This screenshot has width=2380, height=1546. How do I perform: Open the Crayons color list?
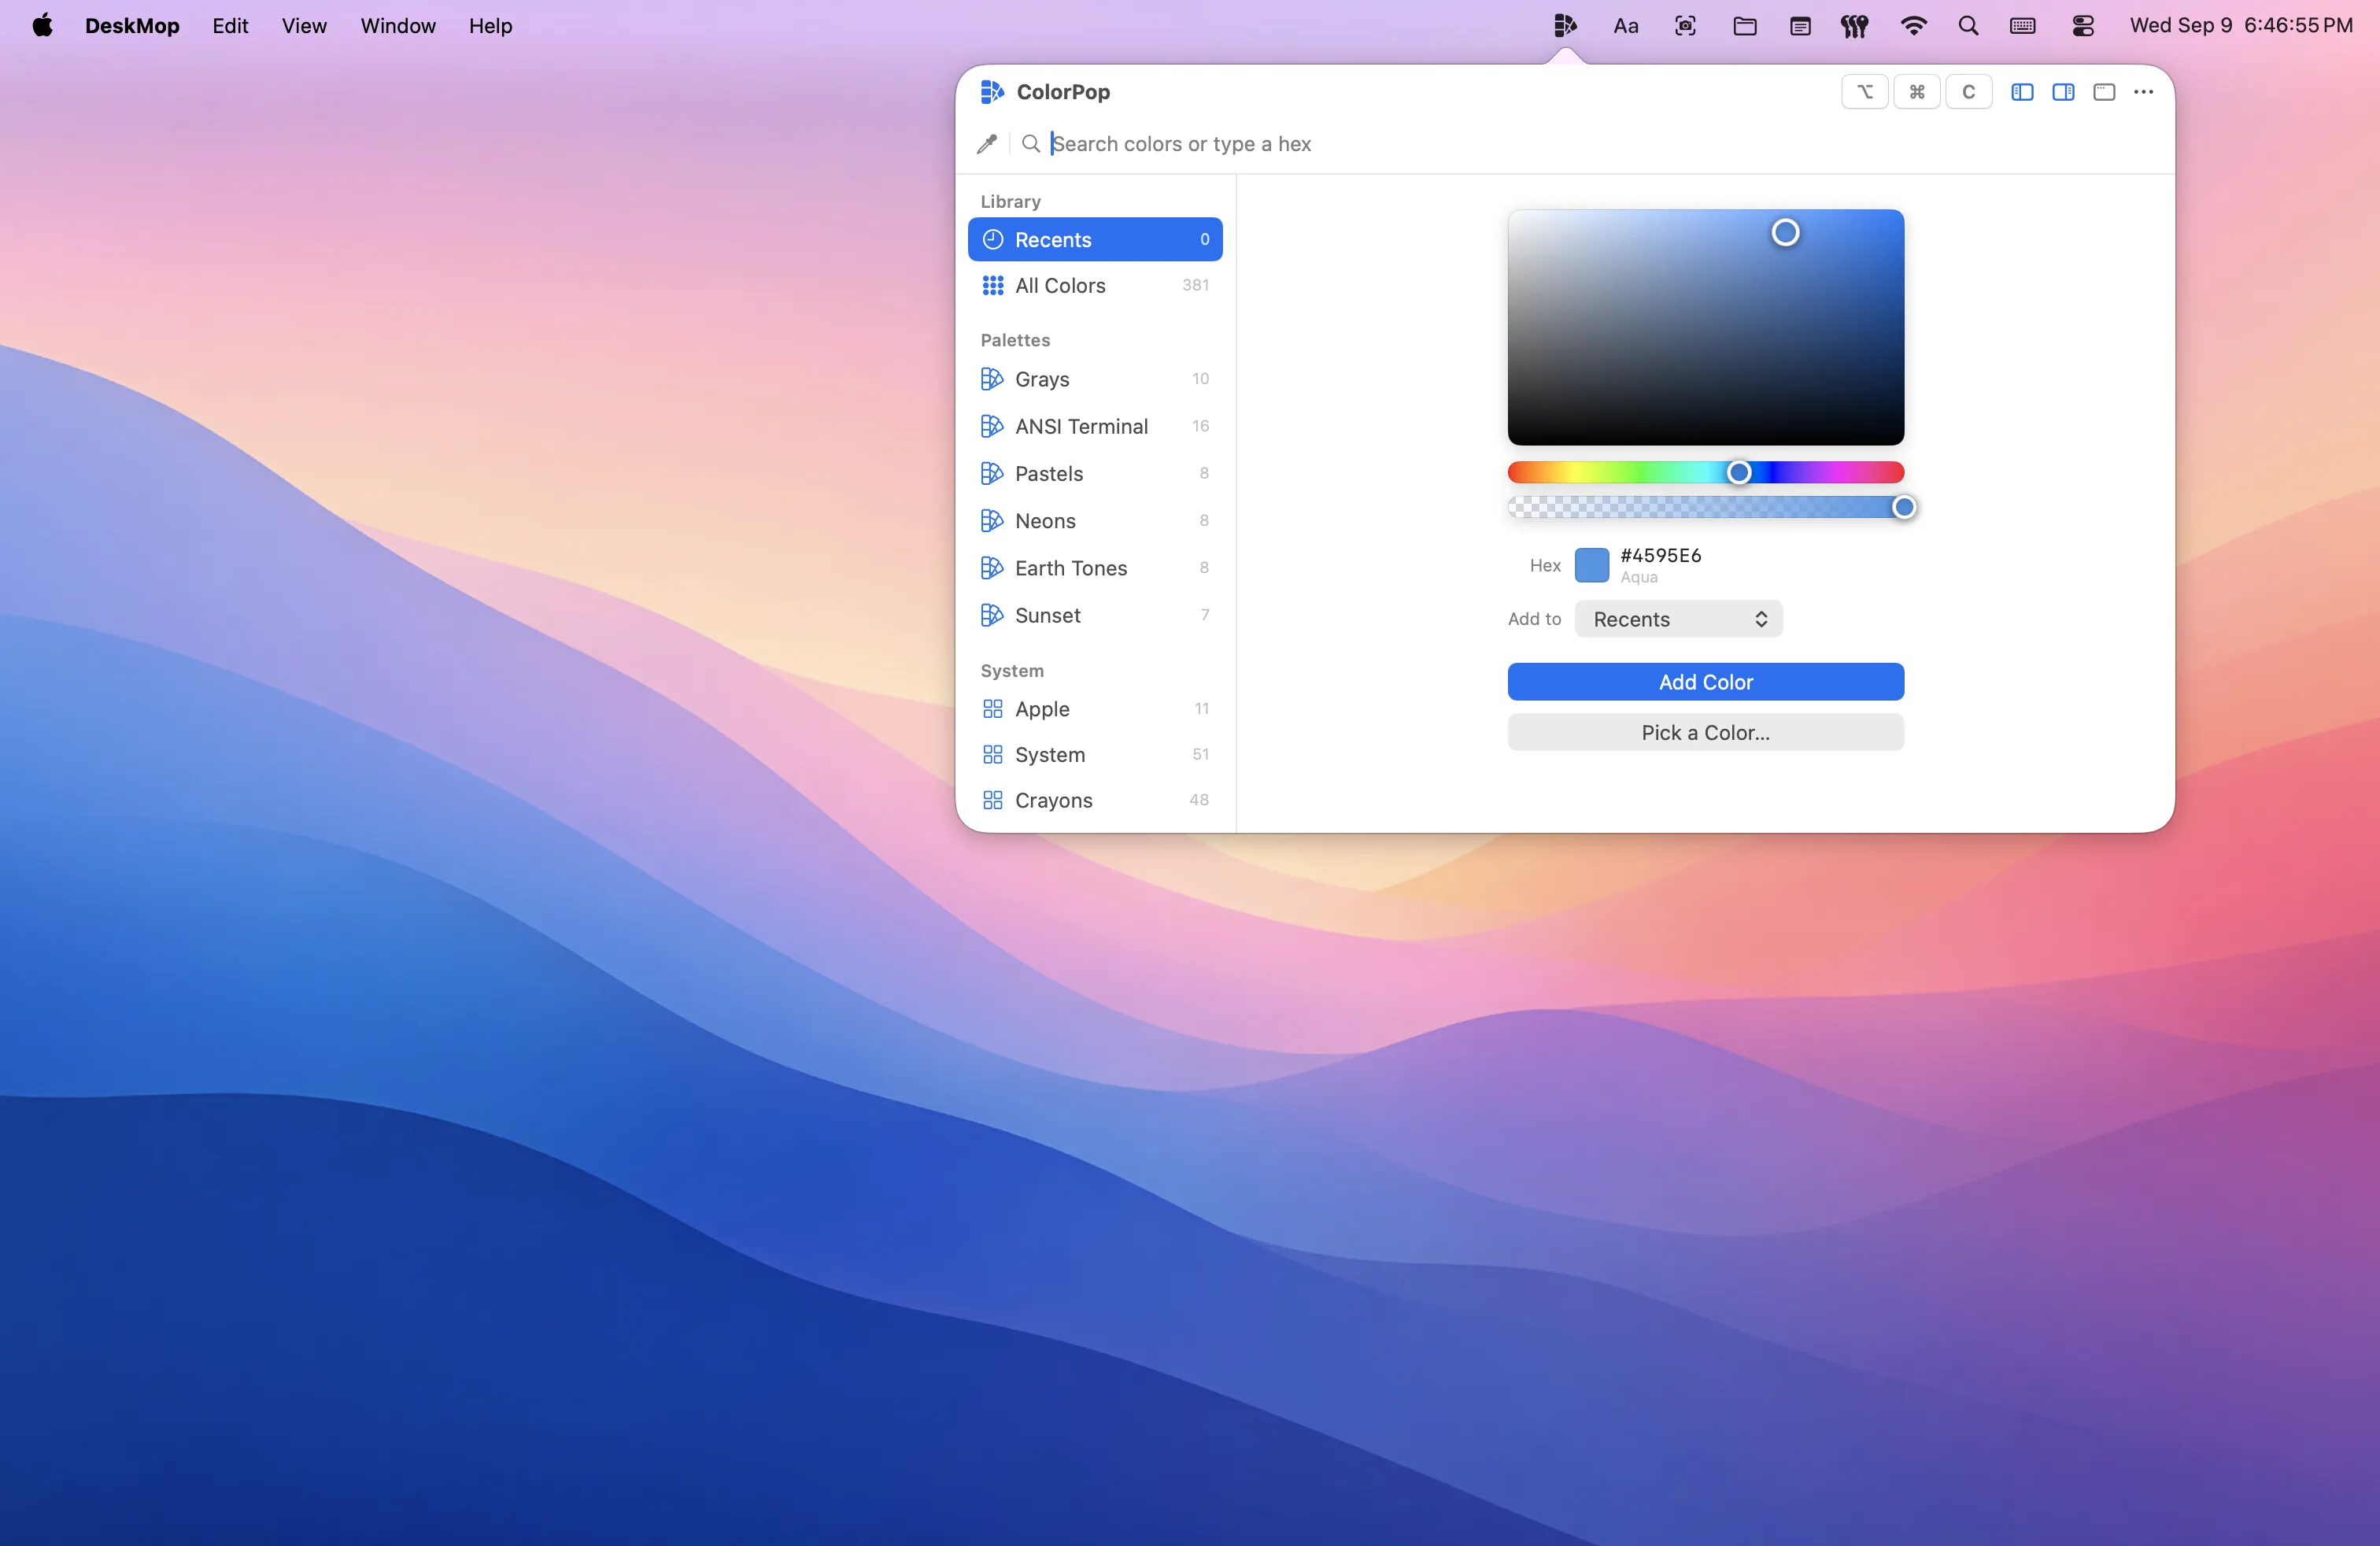(1095, 800)
